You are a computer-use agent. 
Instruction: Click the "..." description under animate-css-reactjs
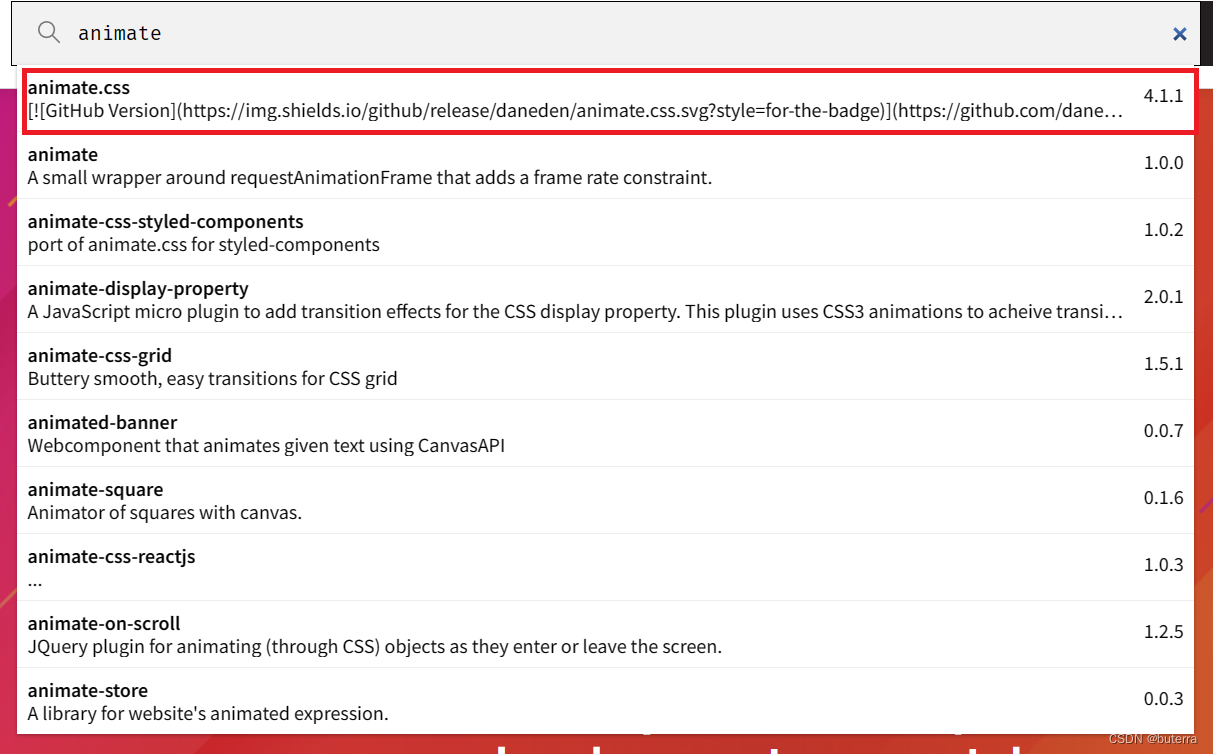[35, 583]
